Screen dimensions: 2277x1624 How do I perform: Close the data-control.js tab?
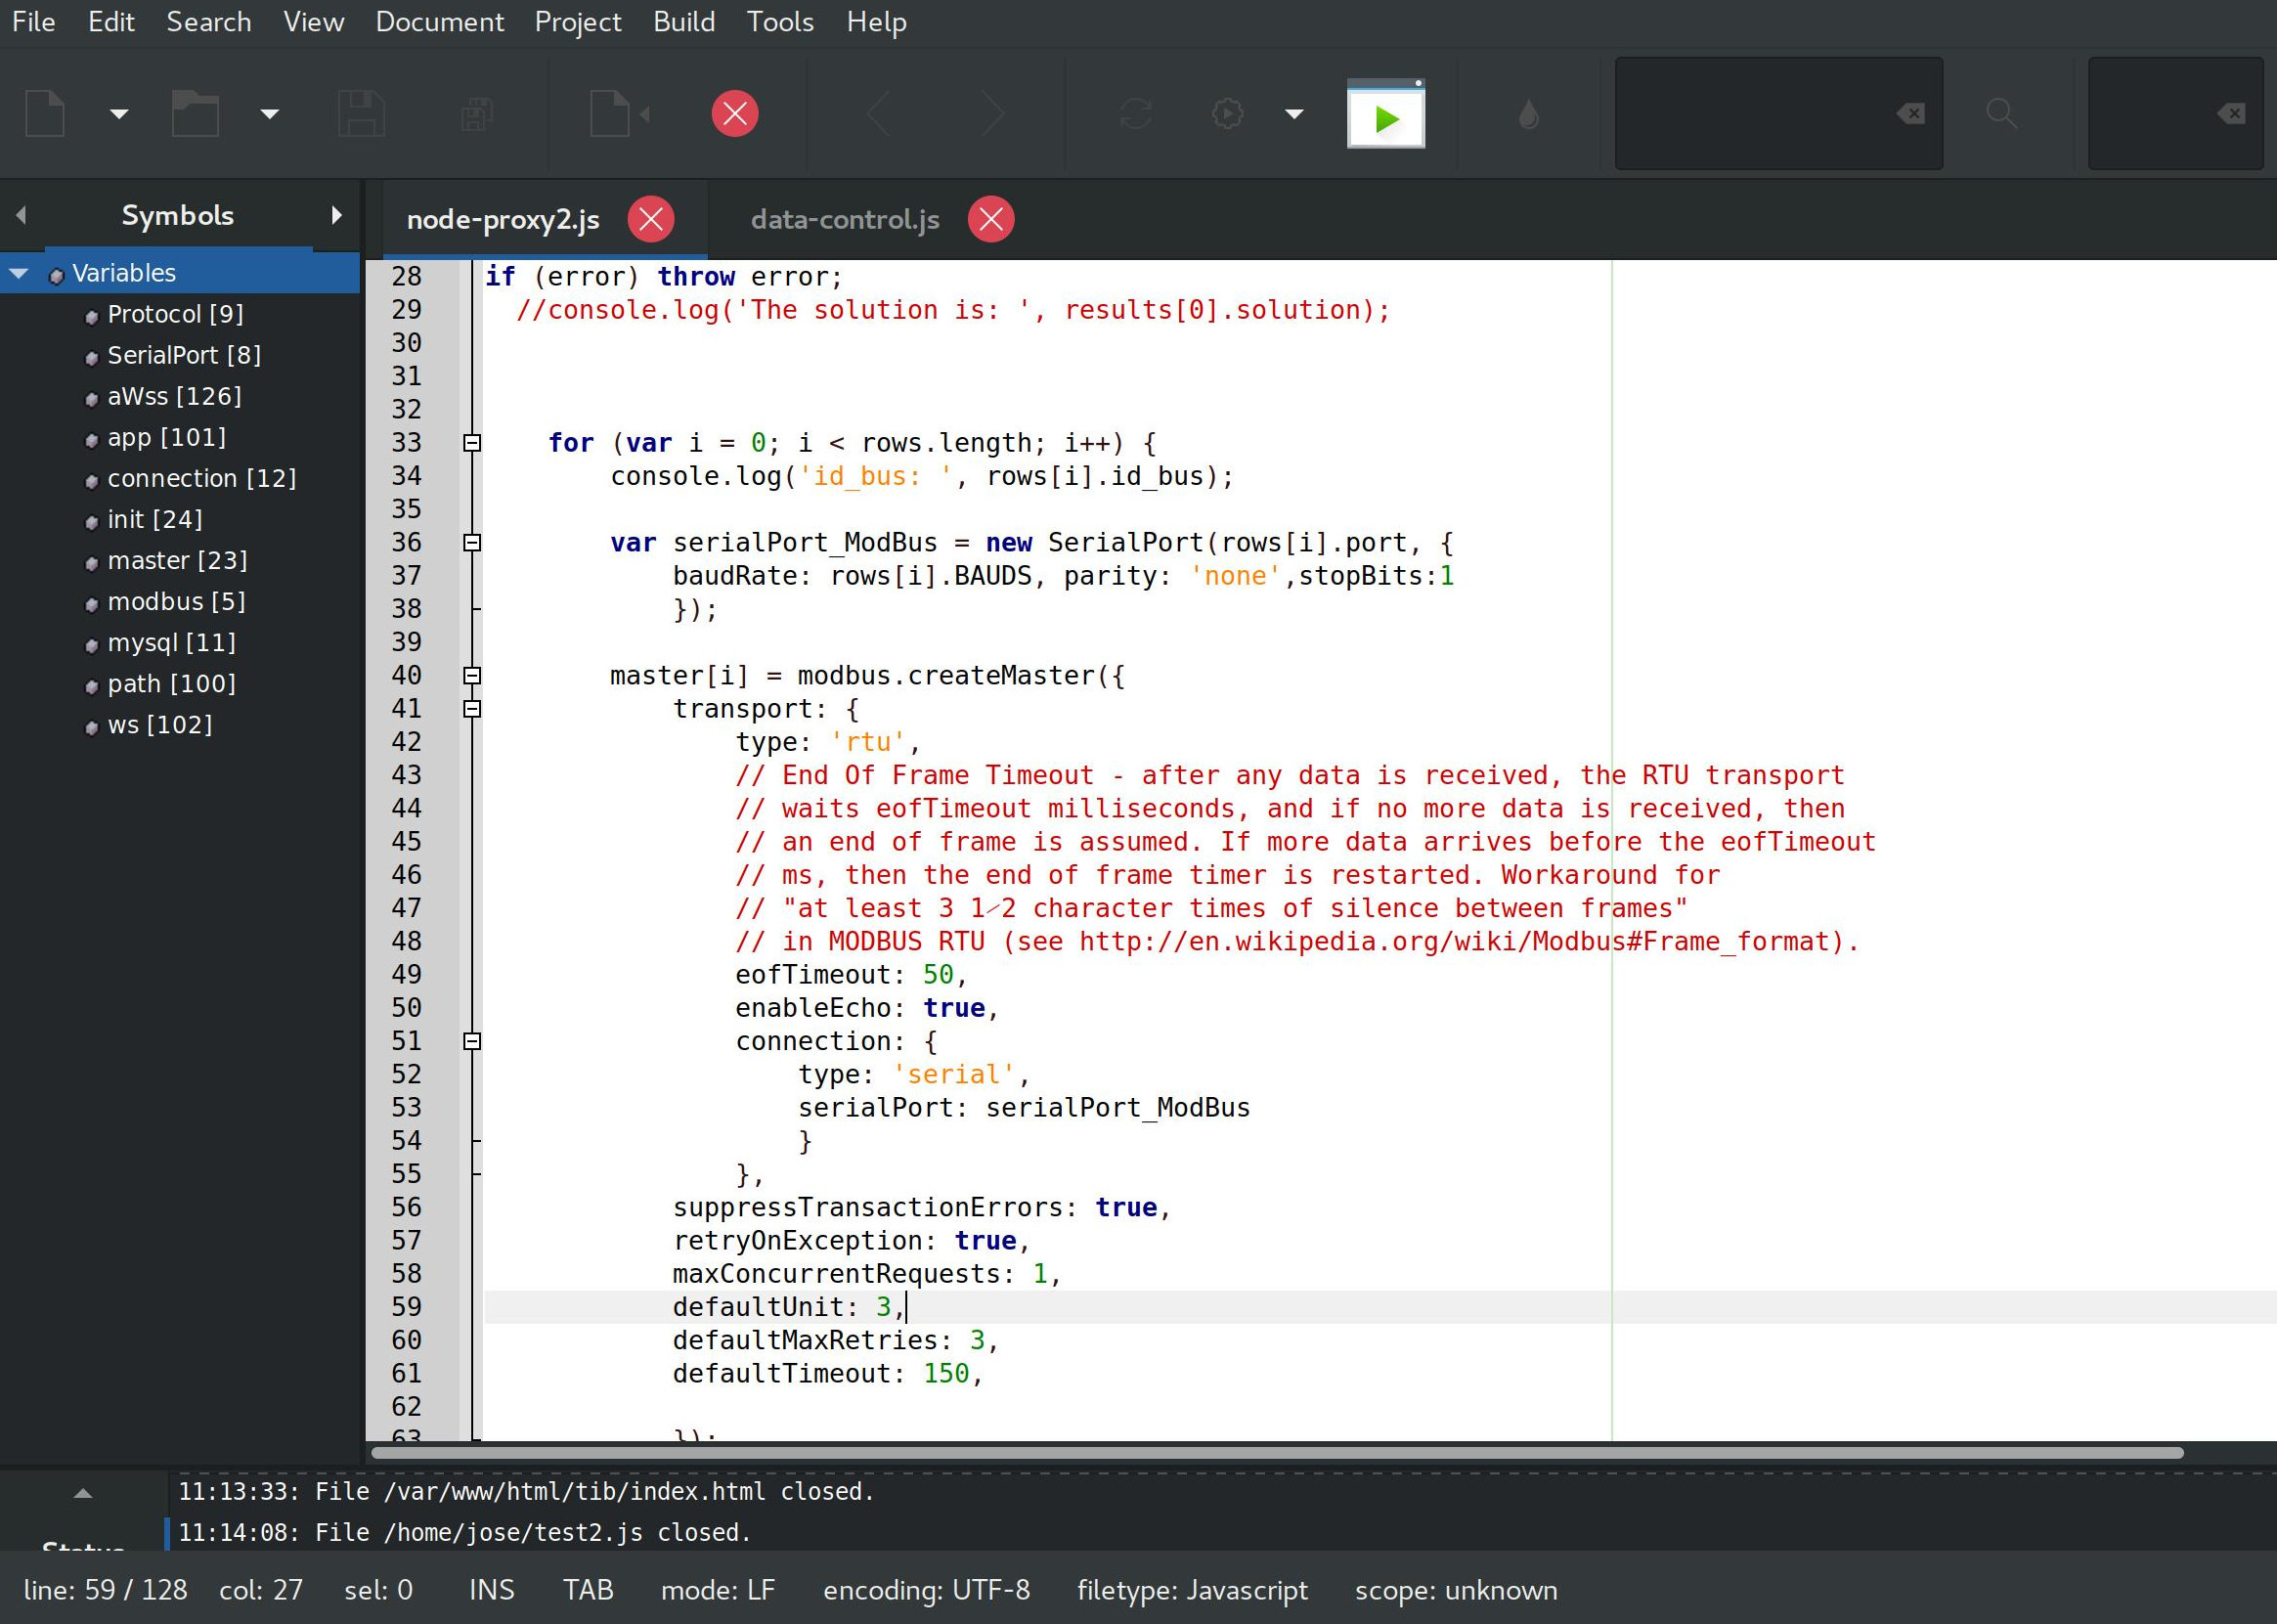(x=991, y=219)
